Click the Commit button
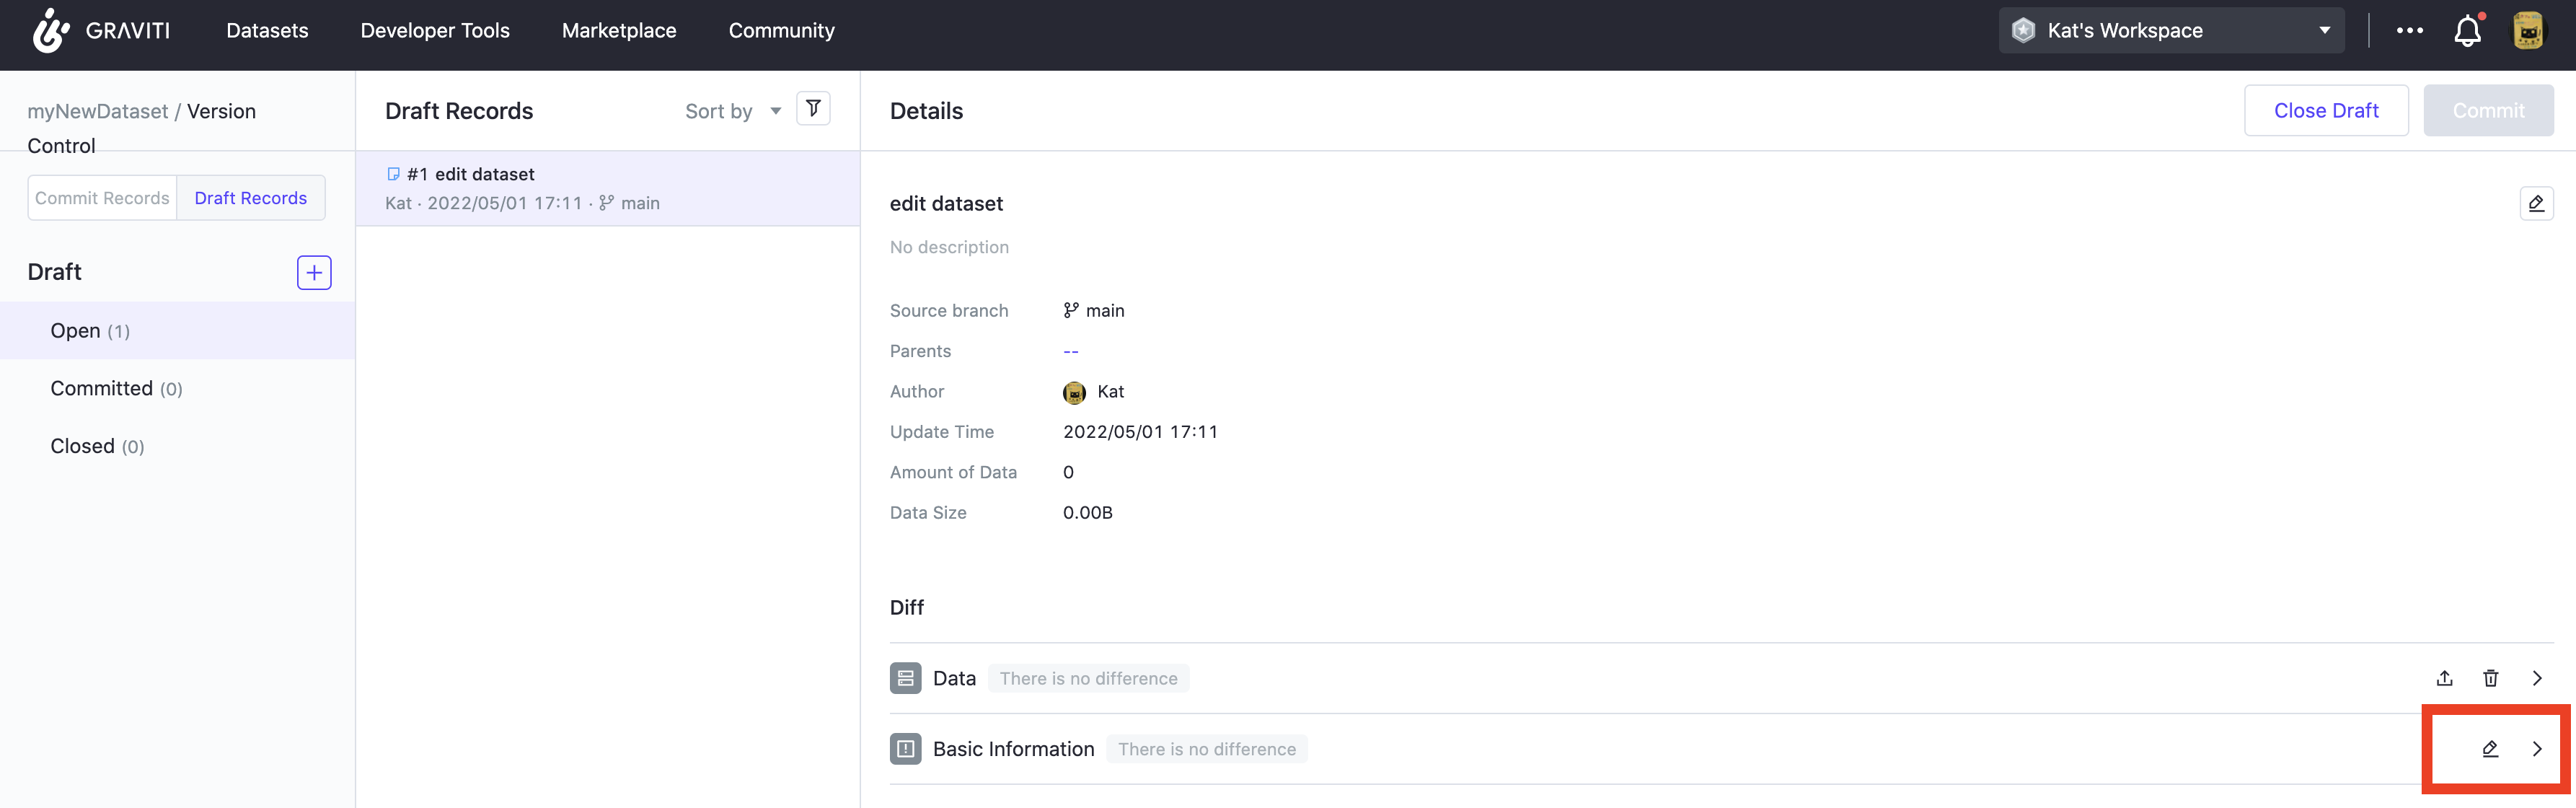 coord(2488,111)
